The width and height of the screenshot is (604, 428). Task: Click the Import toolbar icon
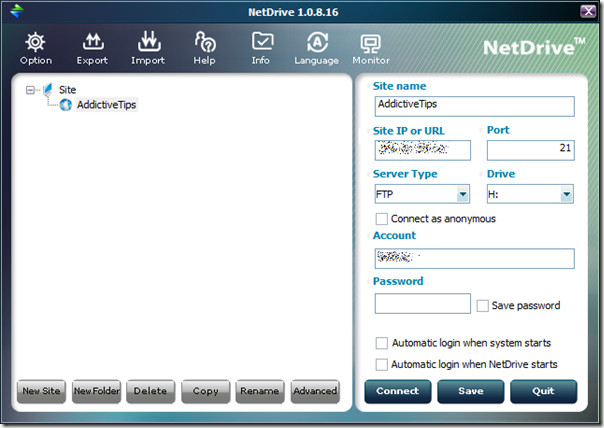tap(149, 41)
